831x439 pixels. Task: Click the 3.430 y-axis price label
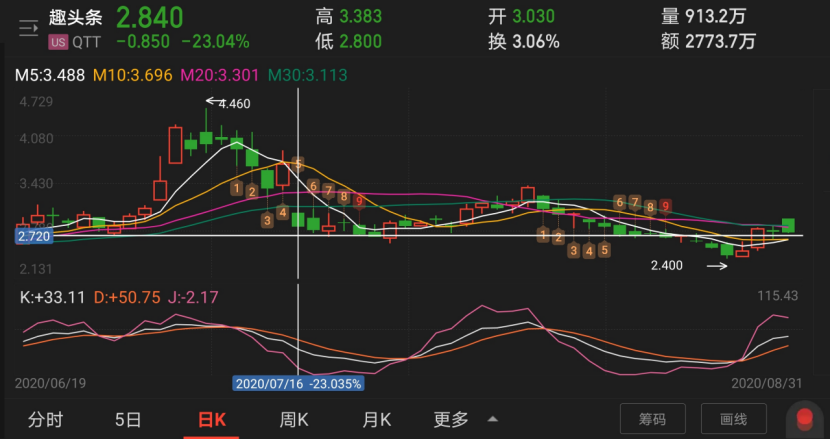[36, 184]
